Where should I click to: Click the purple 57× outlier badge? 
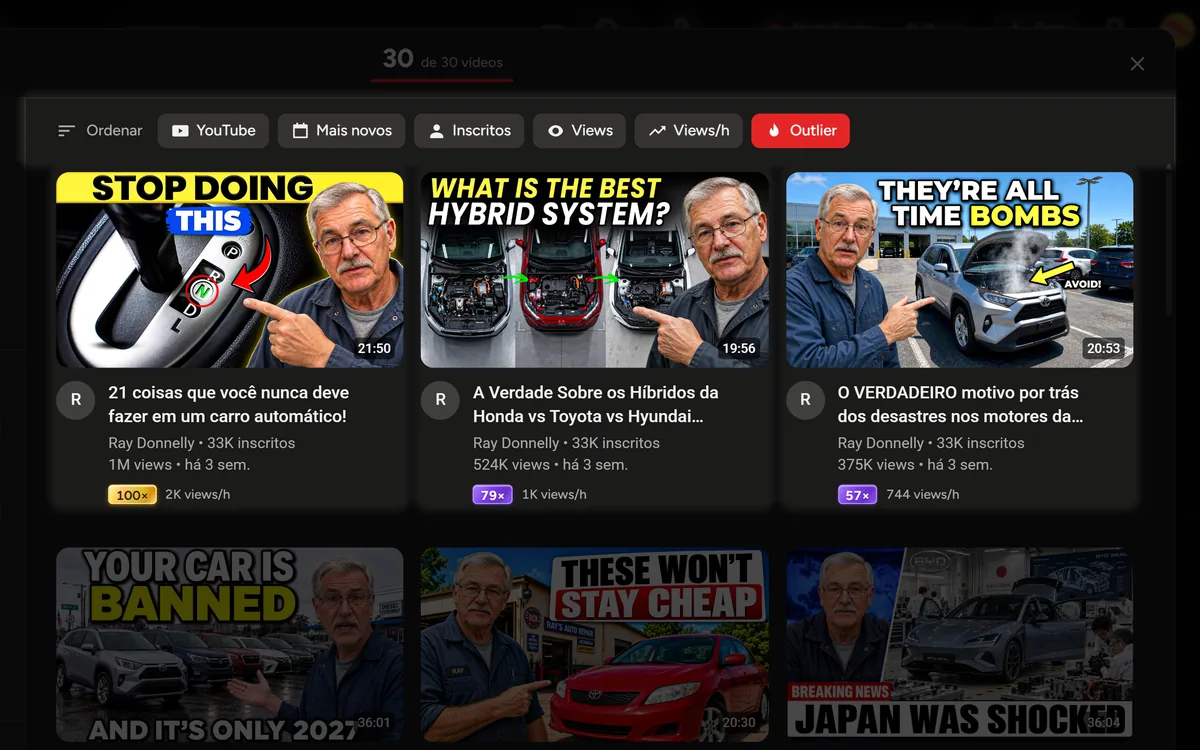tap(857, 495)
